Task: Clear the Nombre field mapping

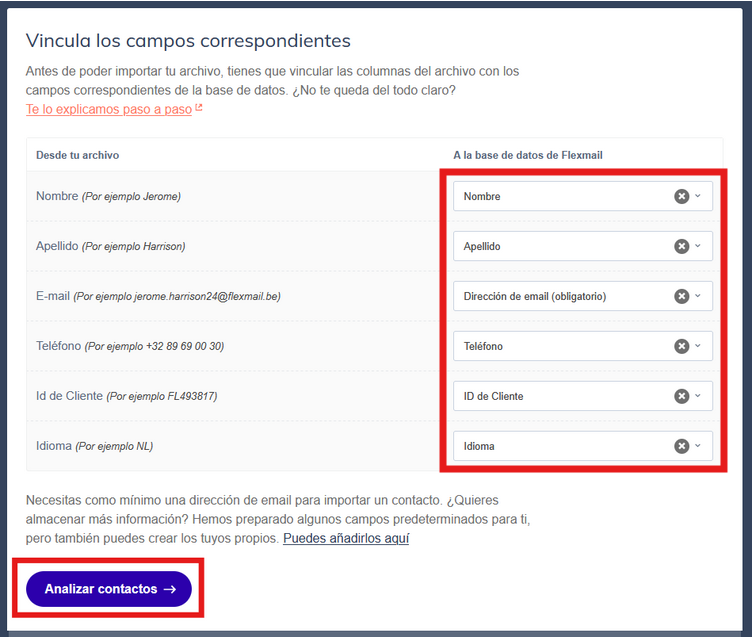Action: tap(681, 196)
